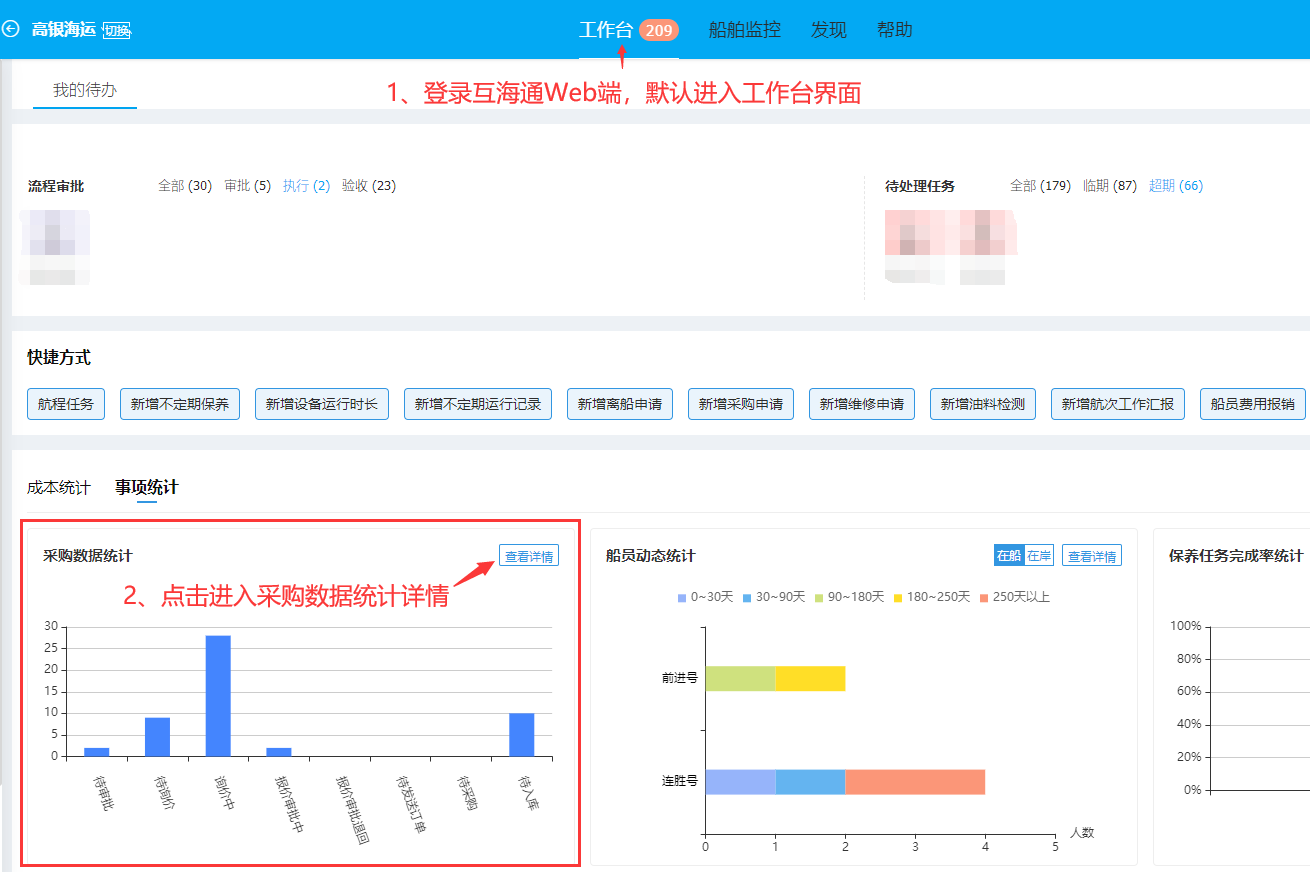Open the 发现 menu
Screen dimensions: 1310x872
tap(829, 30)
